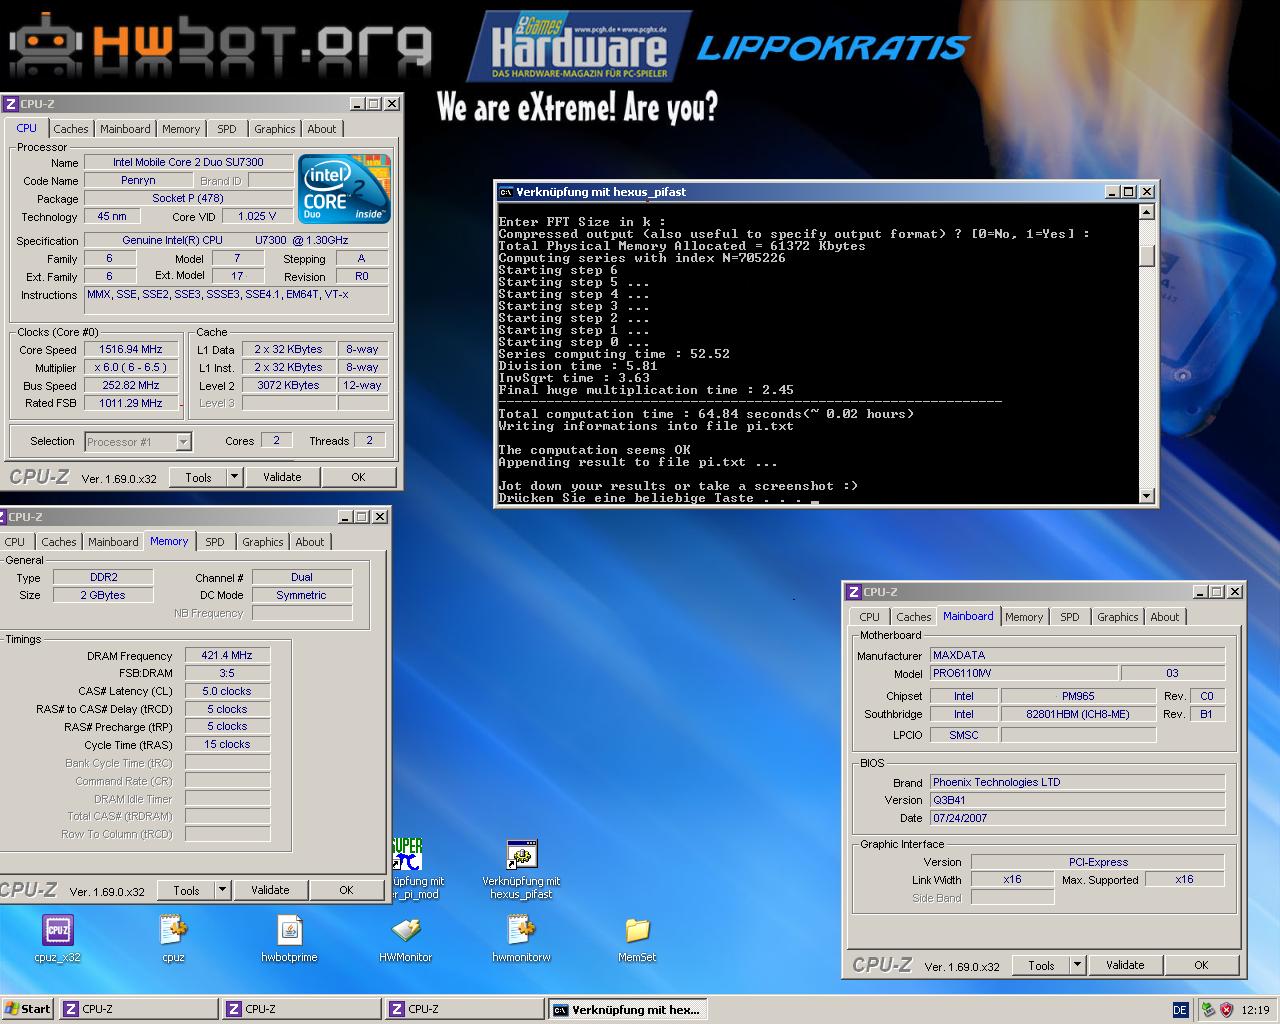Screen dimensions: 1280x1024
Task: Switch to first CPU-Z taskbar button
Action: [x=138, y=1009]
